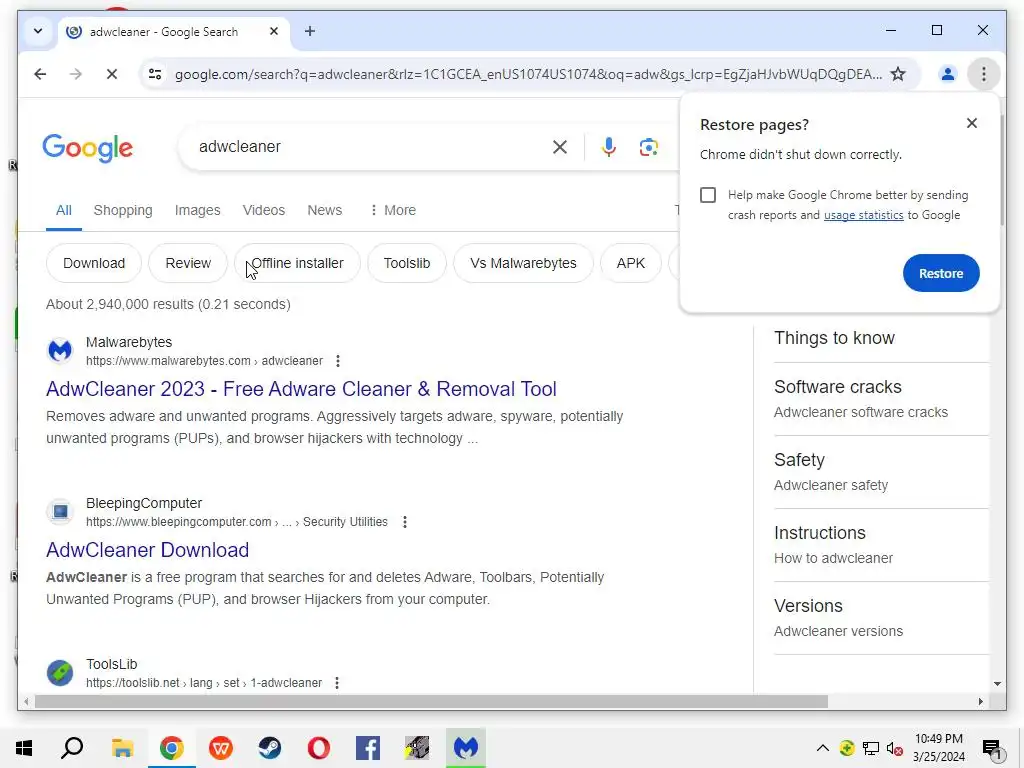Open Google Lens image search icon
The image size is (1024, 768).
pos(648,147)
